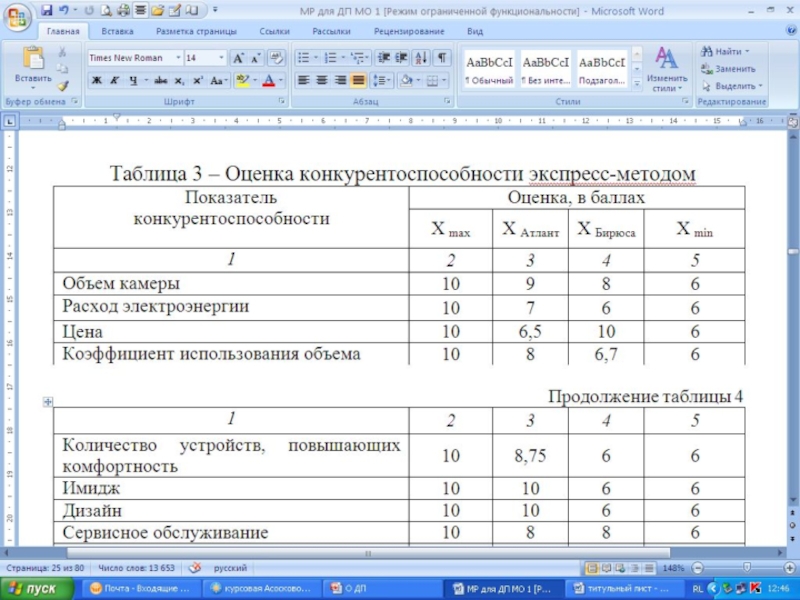Toggle Italic (К) formatting

click(115, 81)
